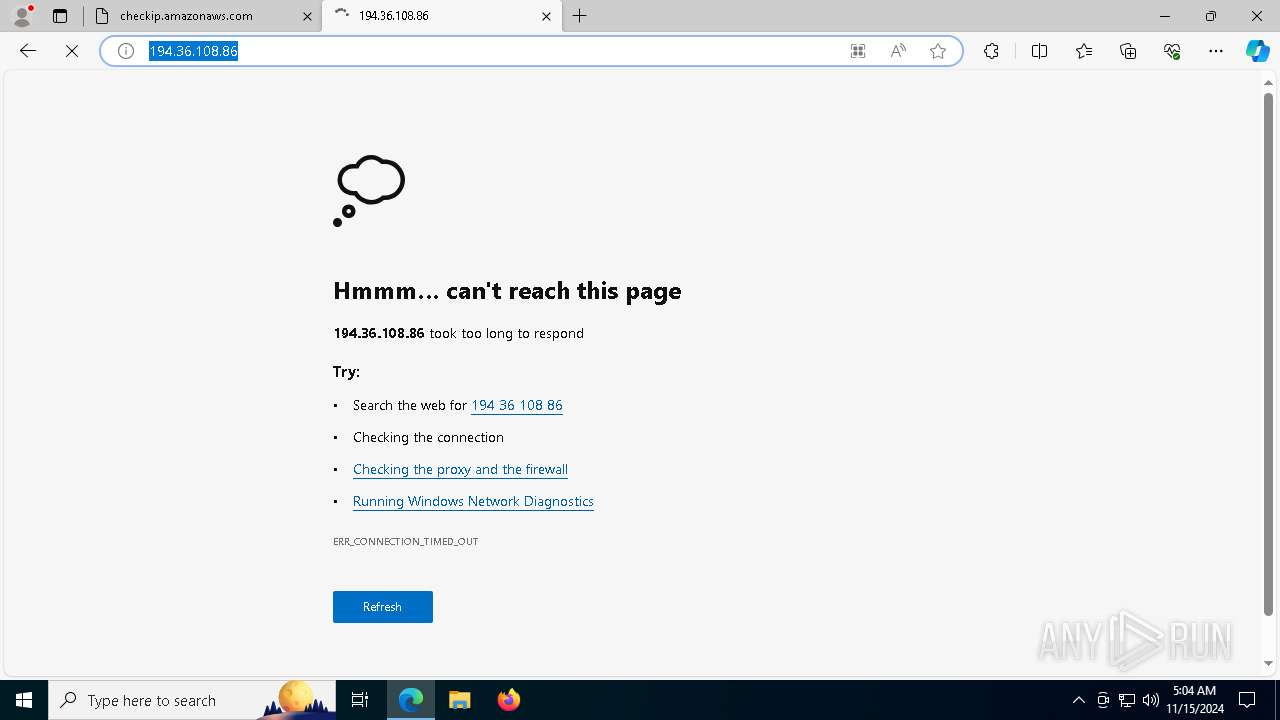Open the notification center
Viewport: 1280px width, 720px height.
[1247, 700]
